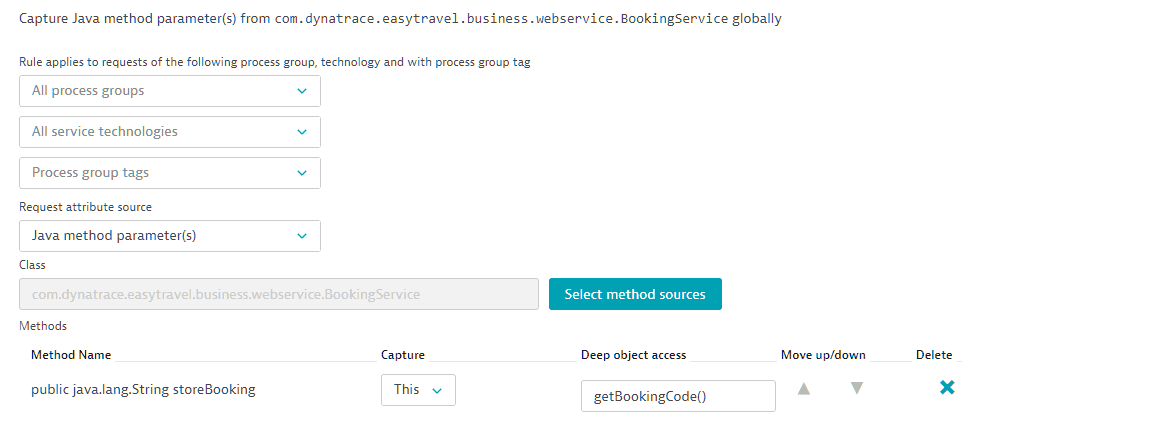
Task: Click chevron arrow on All process groups
Action: pos(302,91)
